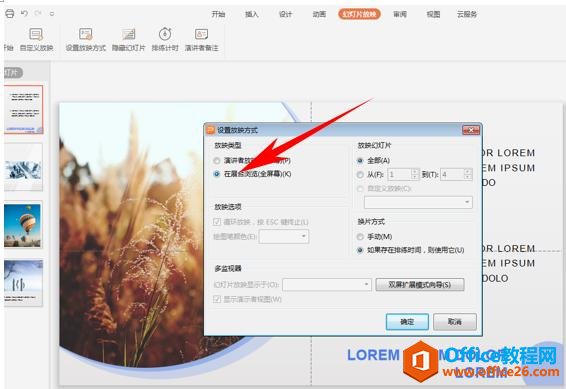566x389 pixels.
Task: Click the 设置放映方式 dialog title bar icon
Action: coord(210,130)
